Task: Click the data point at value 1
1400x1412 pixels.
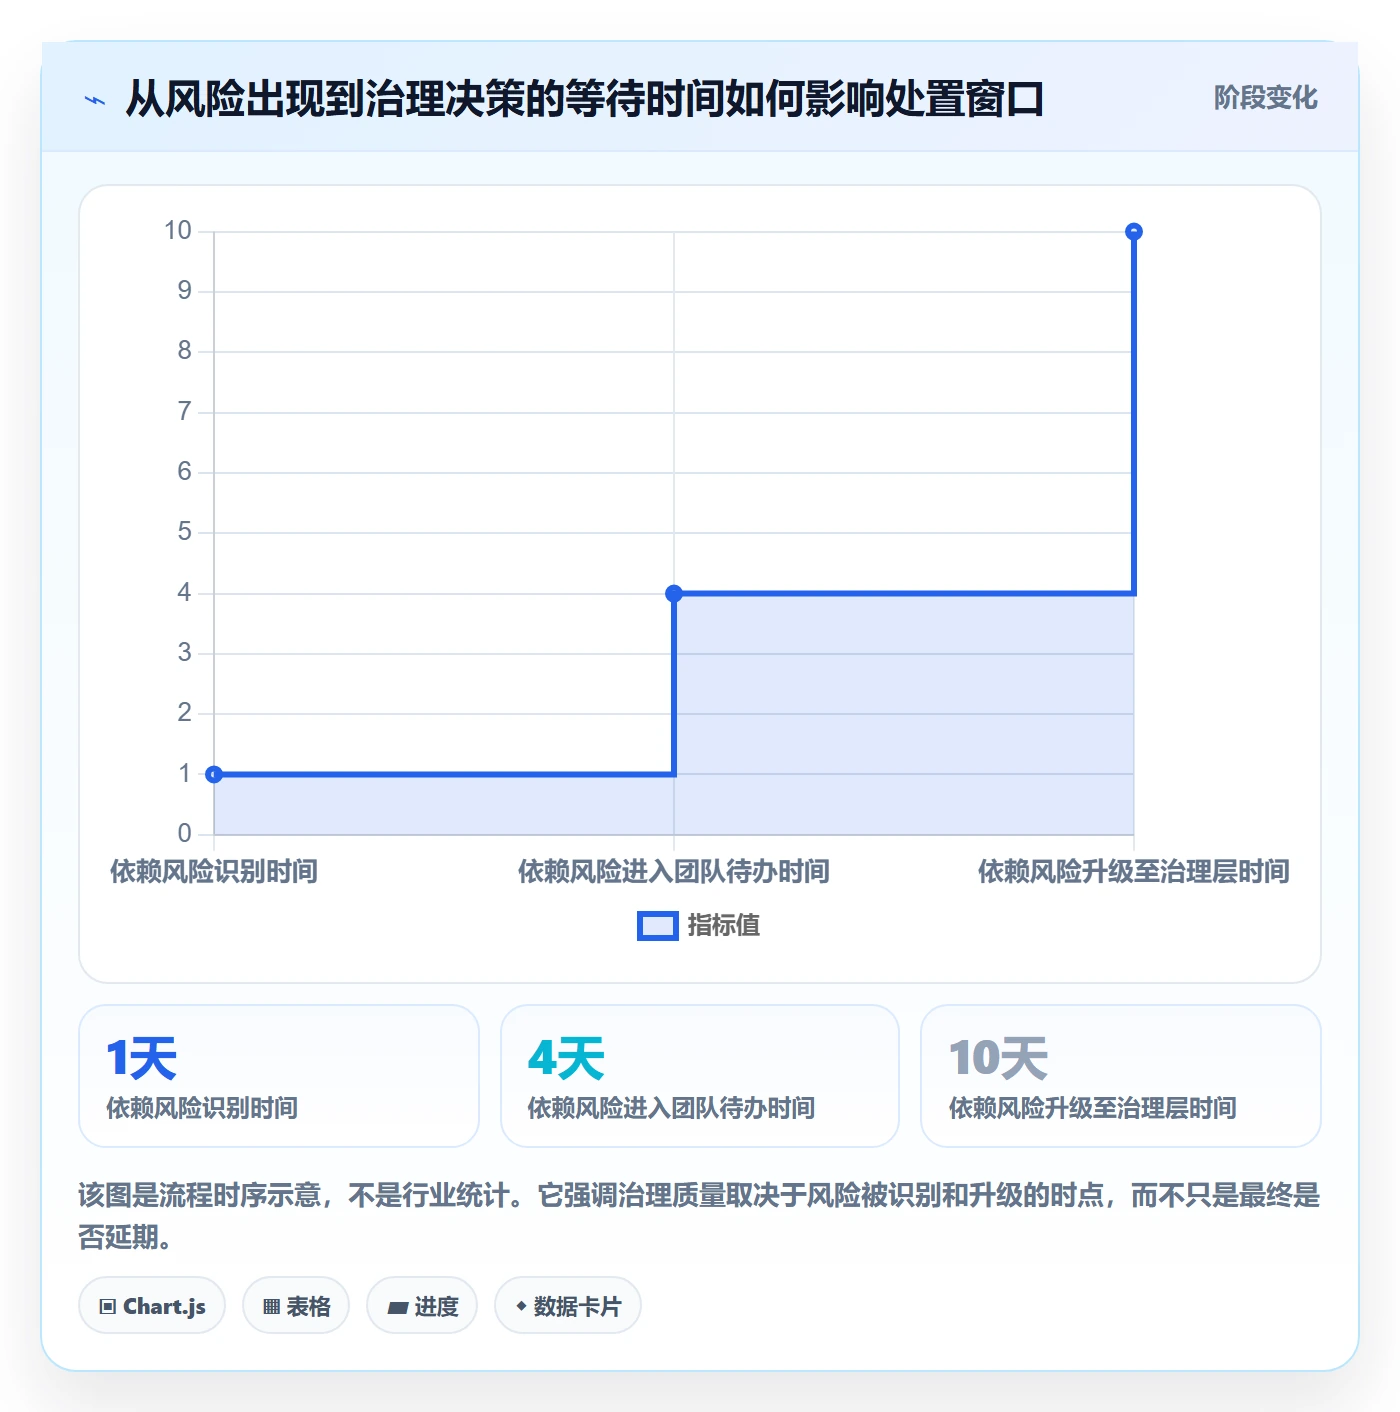Action: 214,774
